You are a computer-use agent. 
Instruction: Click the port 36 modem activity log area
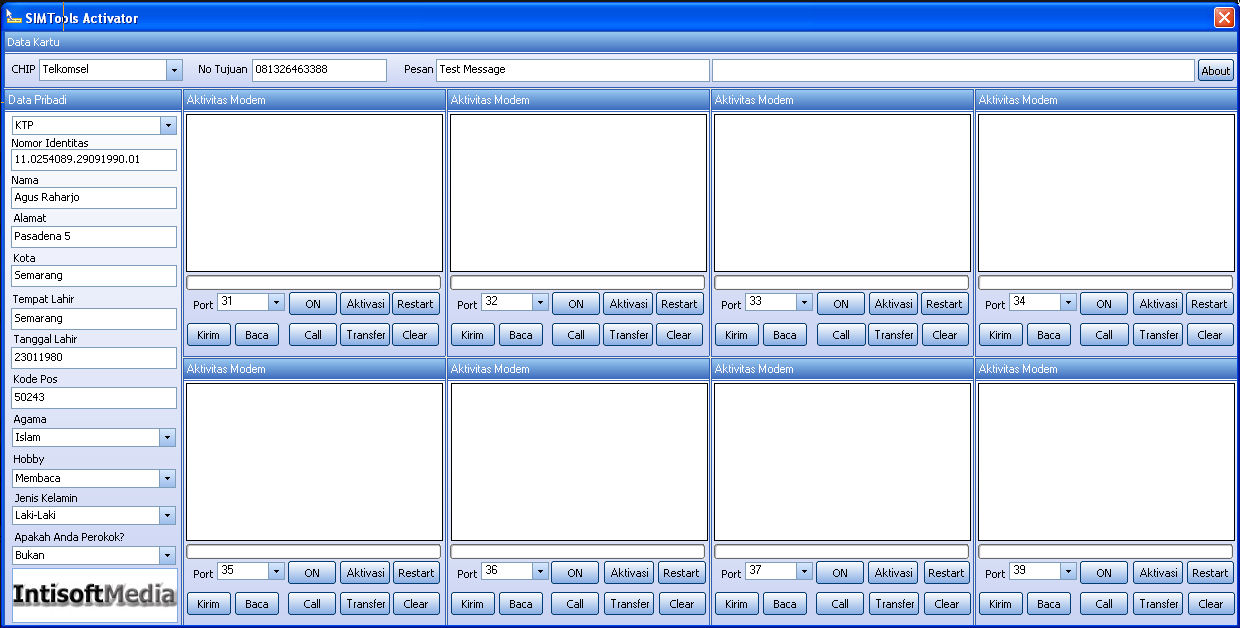pos(578,461)
